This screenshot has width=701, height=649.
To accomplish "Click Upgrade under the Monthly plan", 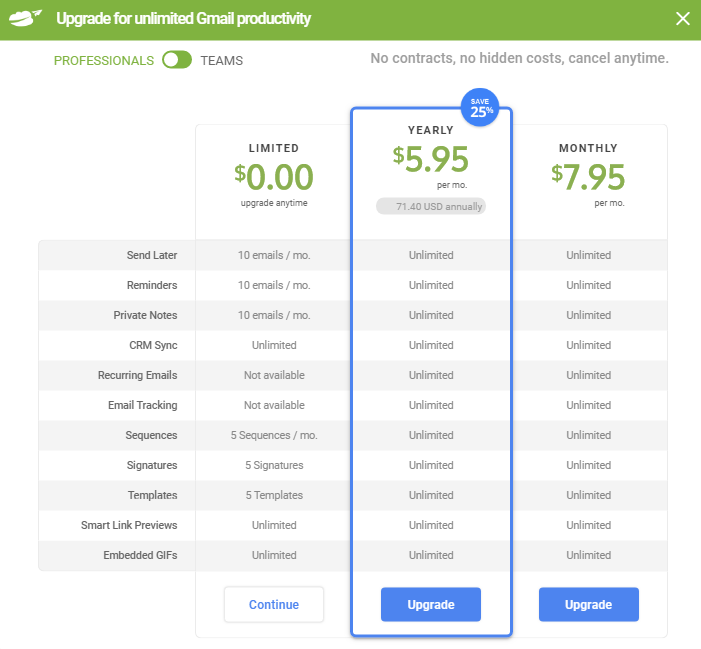I will [x=588, y=604].
